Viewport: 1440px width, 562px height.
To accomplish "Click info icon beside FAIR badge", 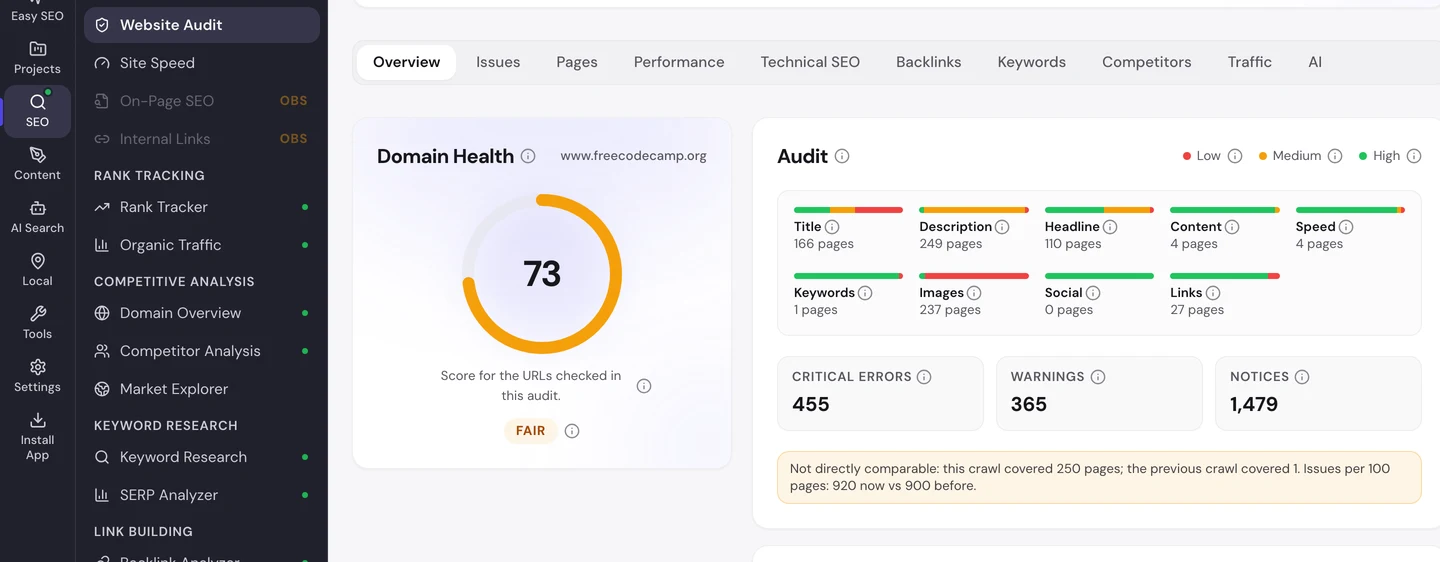I will point(572,431).
